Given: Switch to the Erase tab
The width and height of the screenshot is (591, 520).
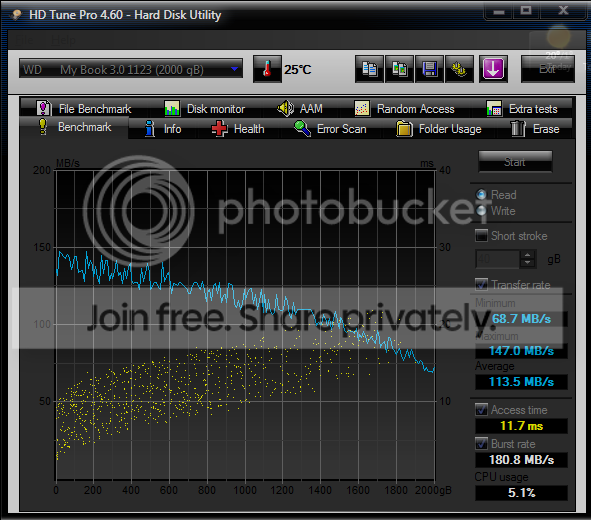Looking at the screenshot, I should point(535,129).
